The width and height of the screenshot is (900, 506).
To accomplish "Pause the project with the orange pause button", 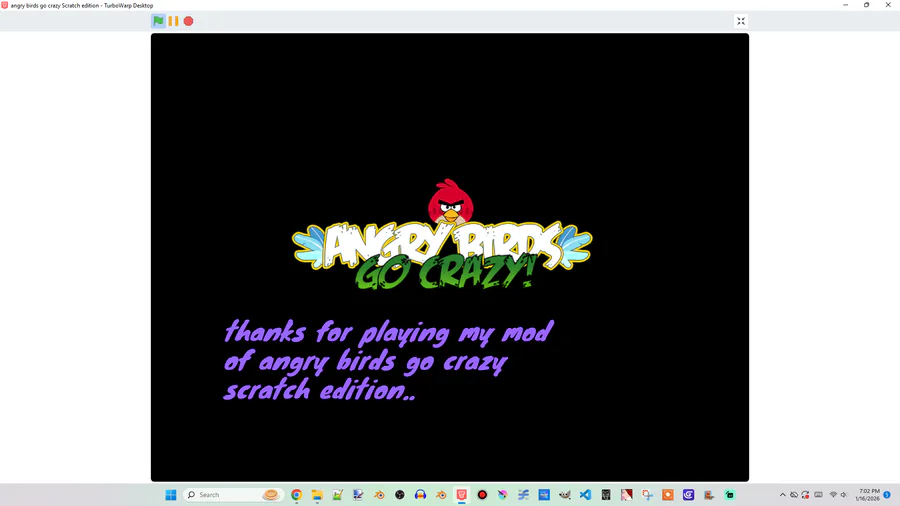I will [173, 21].
